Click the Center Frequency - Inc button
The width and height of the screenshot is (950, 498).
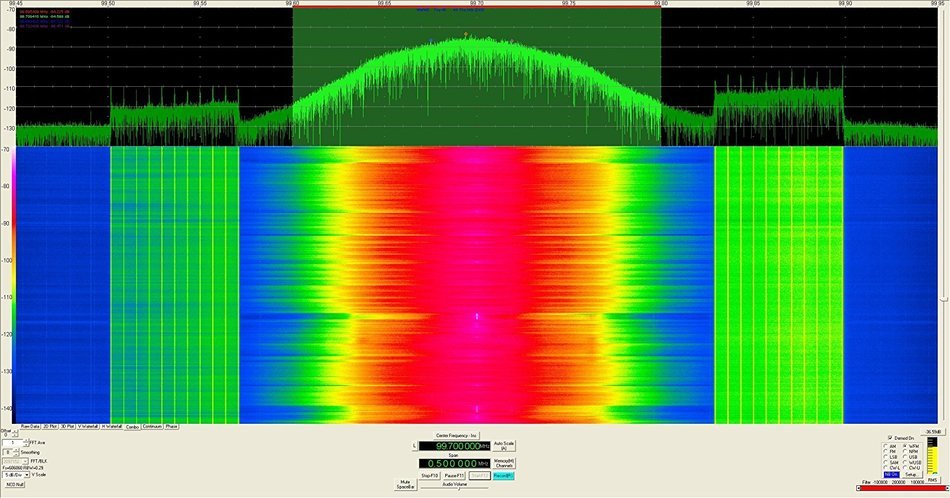pos(456,436)
